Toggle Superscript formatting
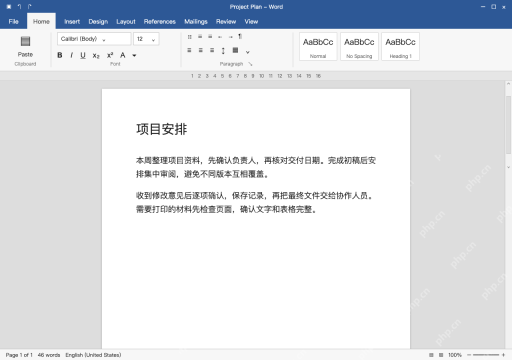This screenshot has width=512, height=360. [x=110, y=55]
